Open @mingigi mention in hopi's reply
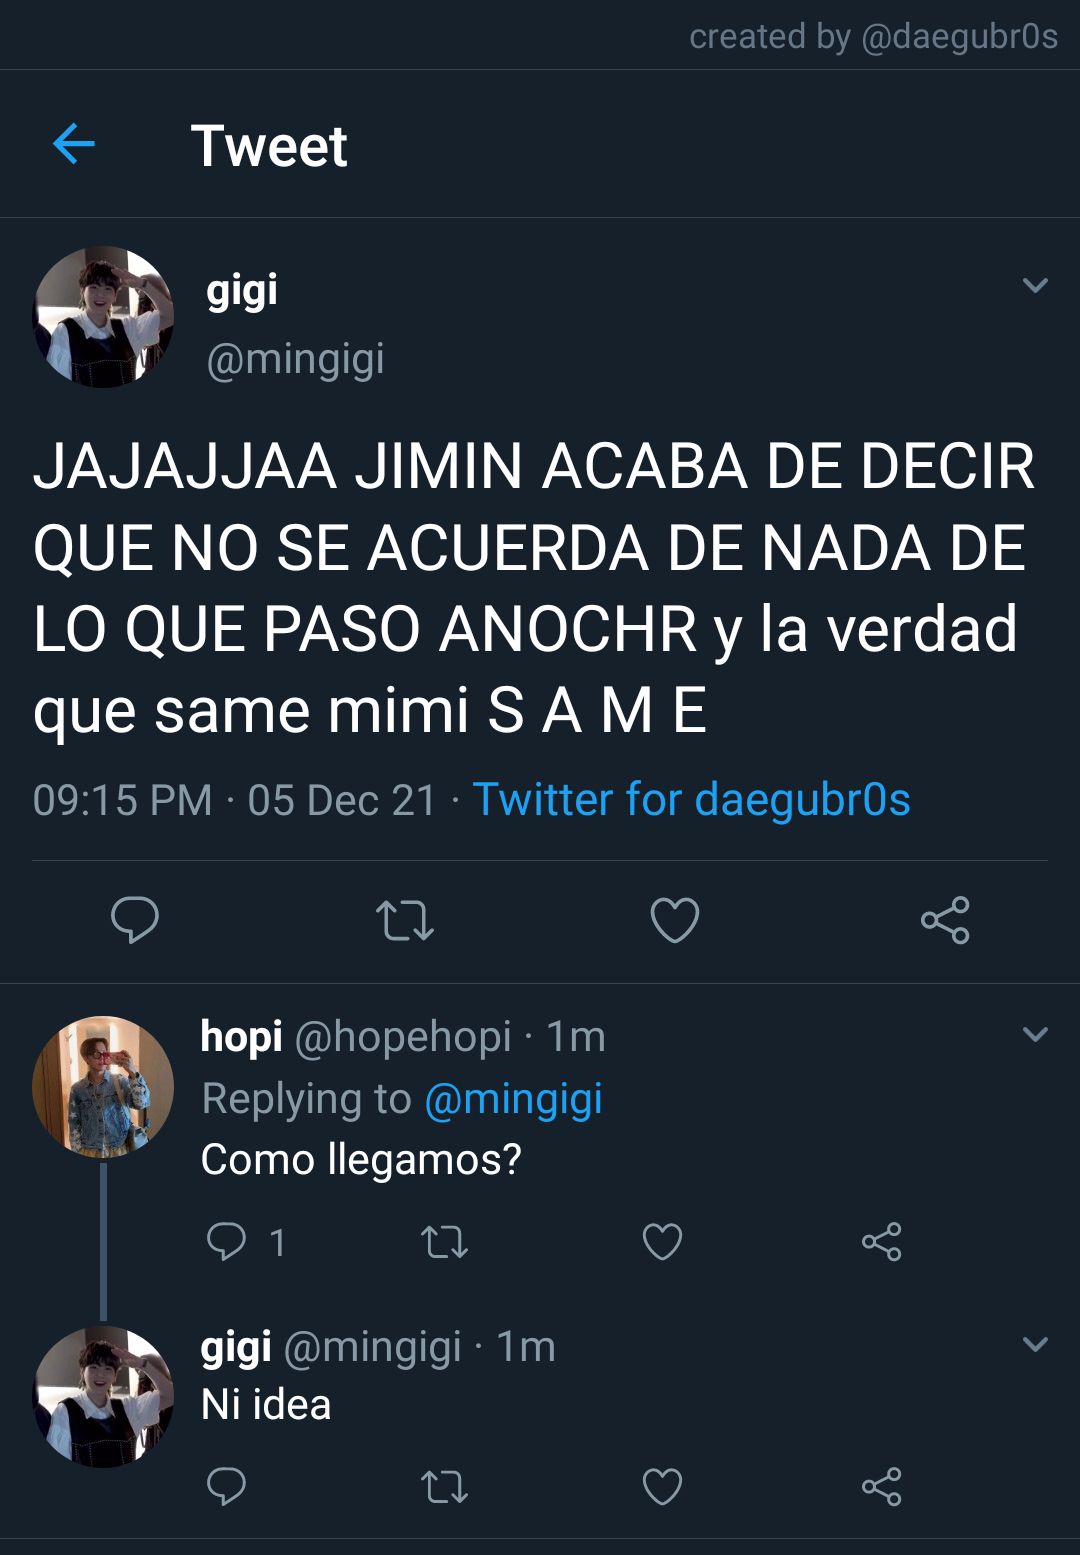Screen dimensions: 1080x1555 click(513, 1099)
